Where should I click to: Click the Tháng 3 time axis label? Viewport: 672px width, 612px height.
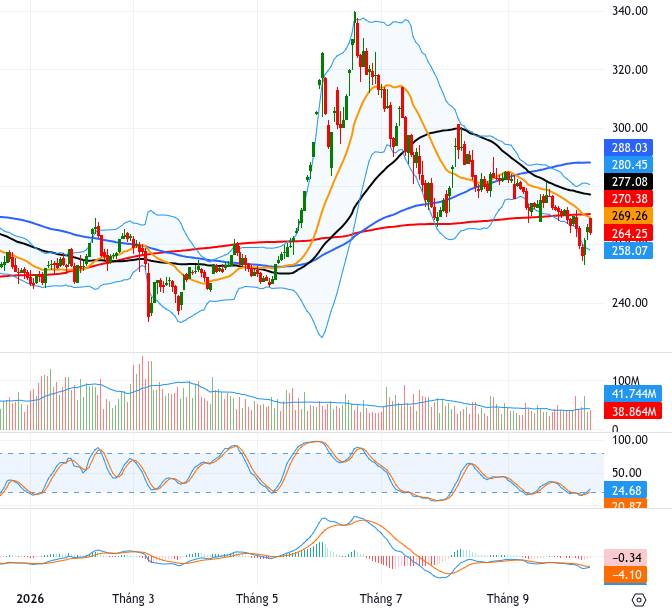[x=133, y=598]
